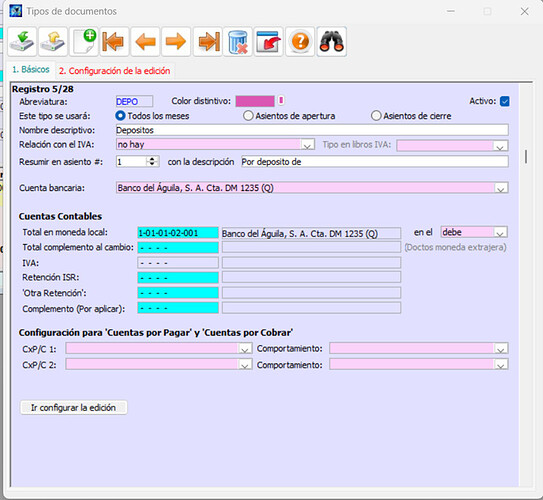Select the Asientos de cierre radio option
Screen dimensions: 543x500
pyautogui.click(x=376, y=116)
